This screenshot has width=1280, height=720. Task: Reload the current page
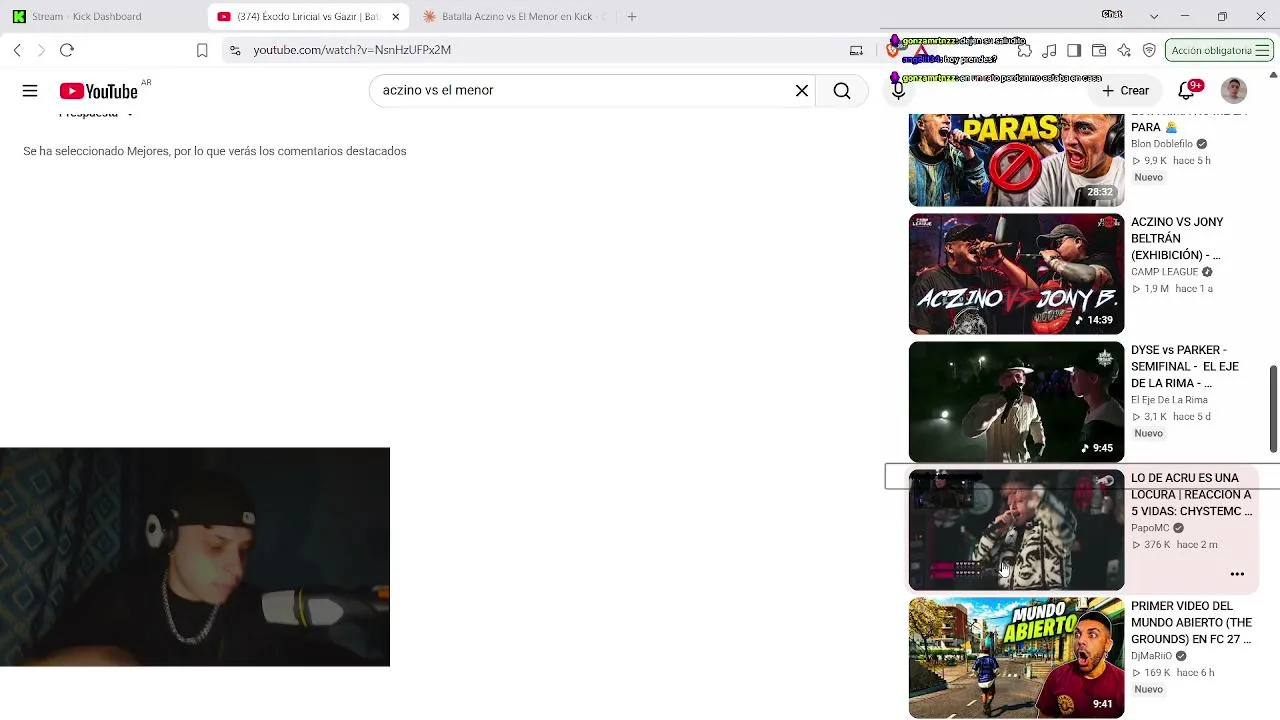tap(67, 50)
